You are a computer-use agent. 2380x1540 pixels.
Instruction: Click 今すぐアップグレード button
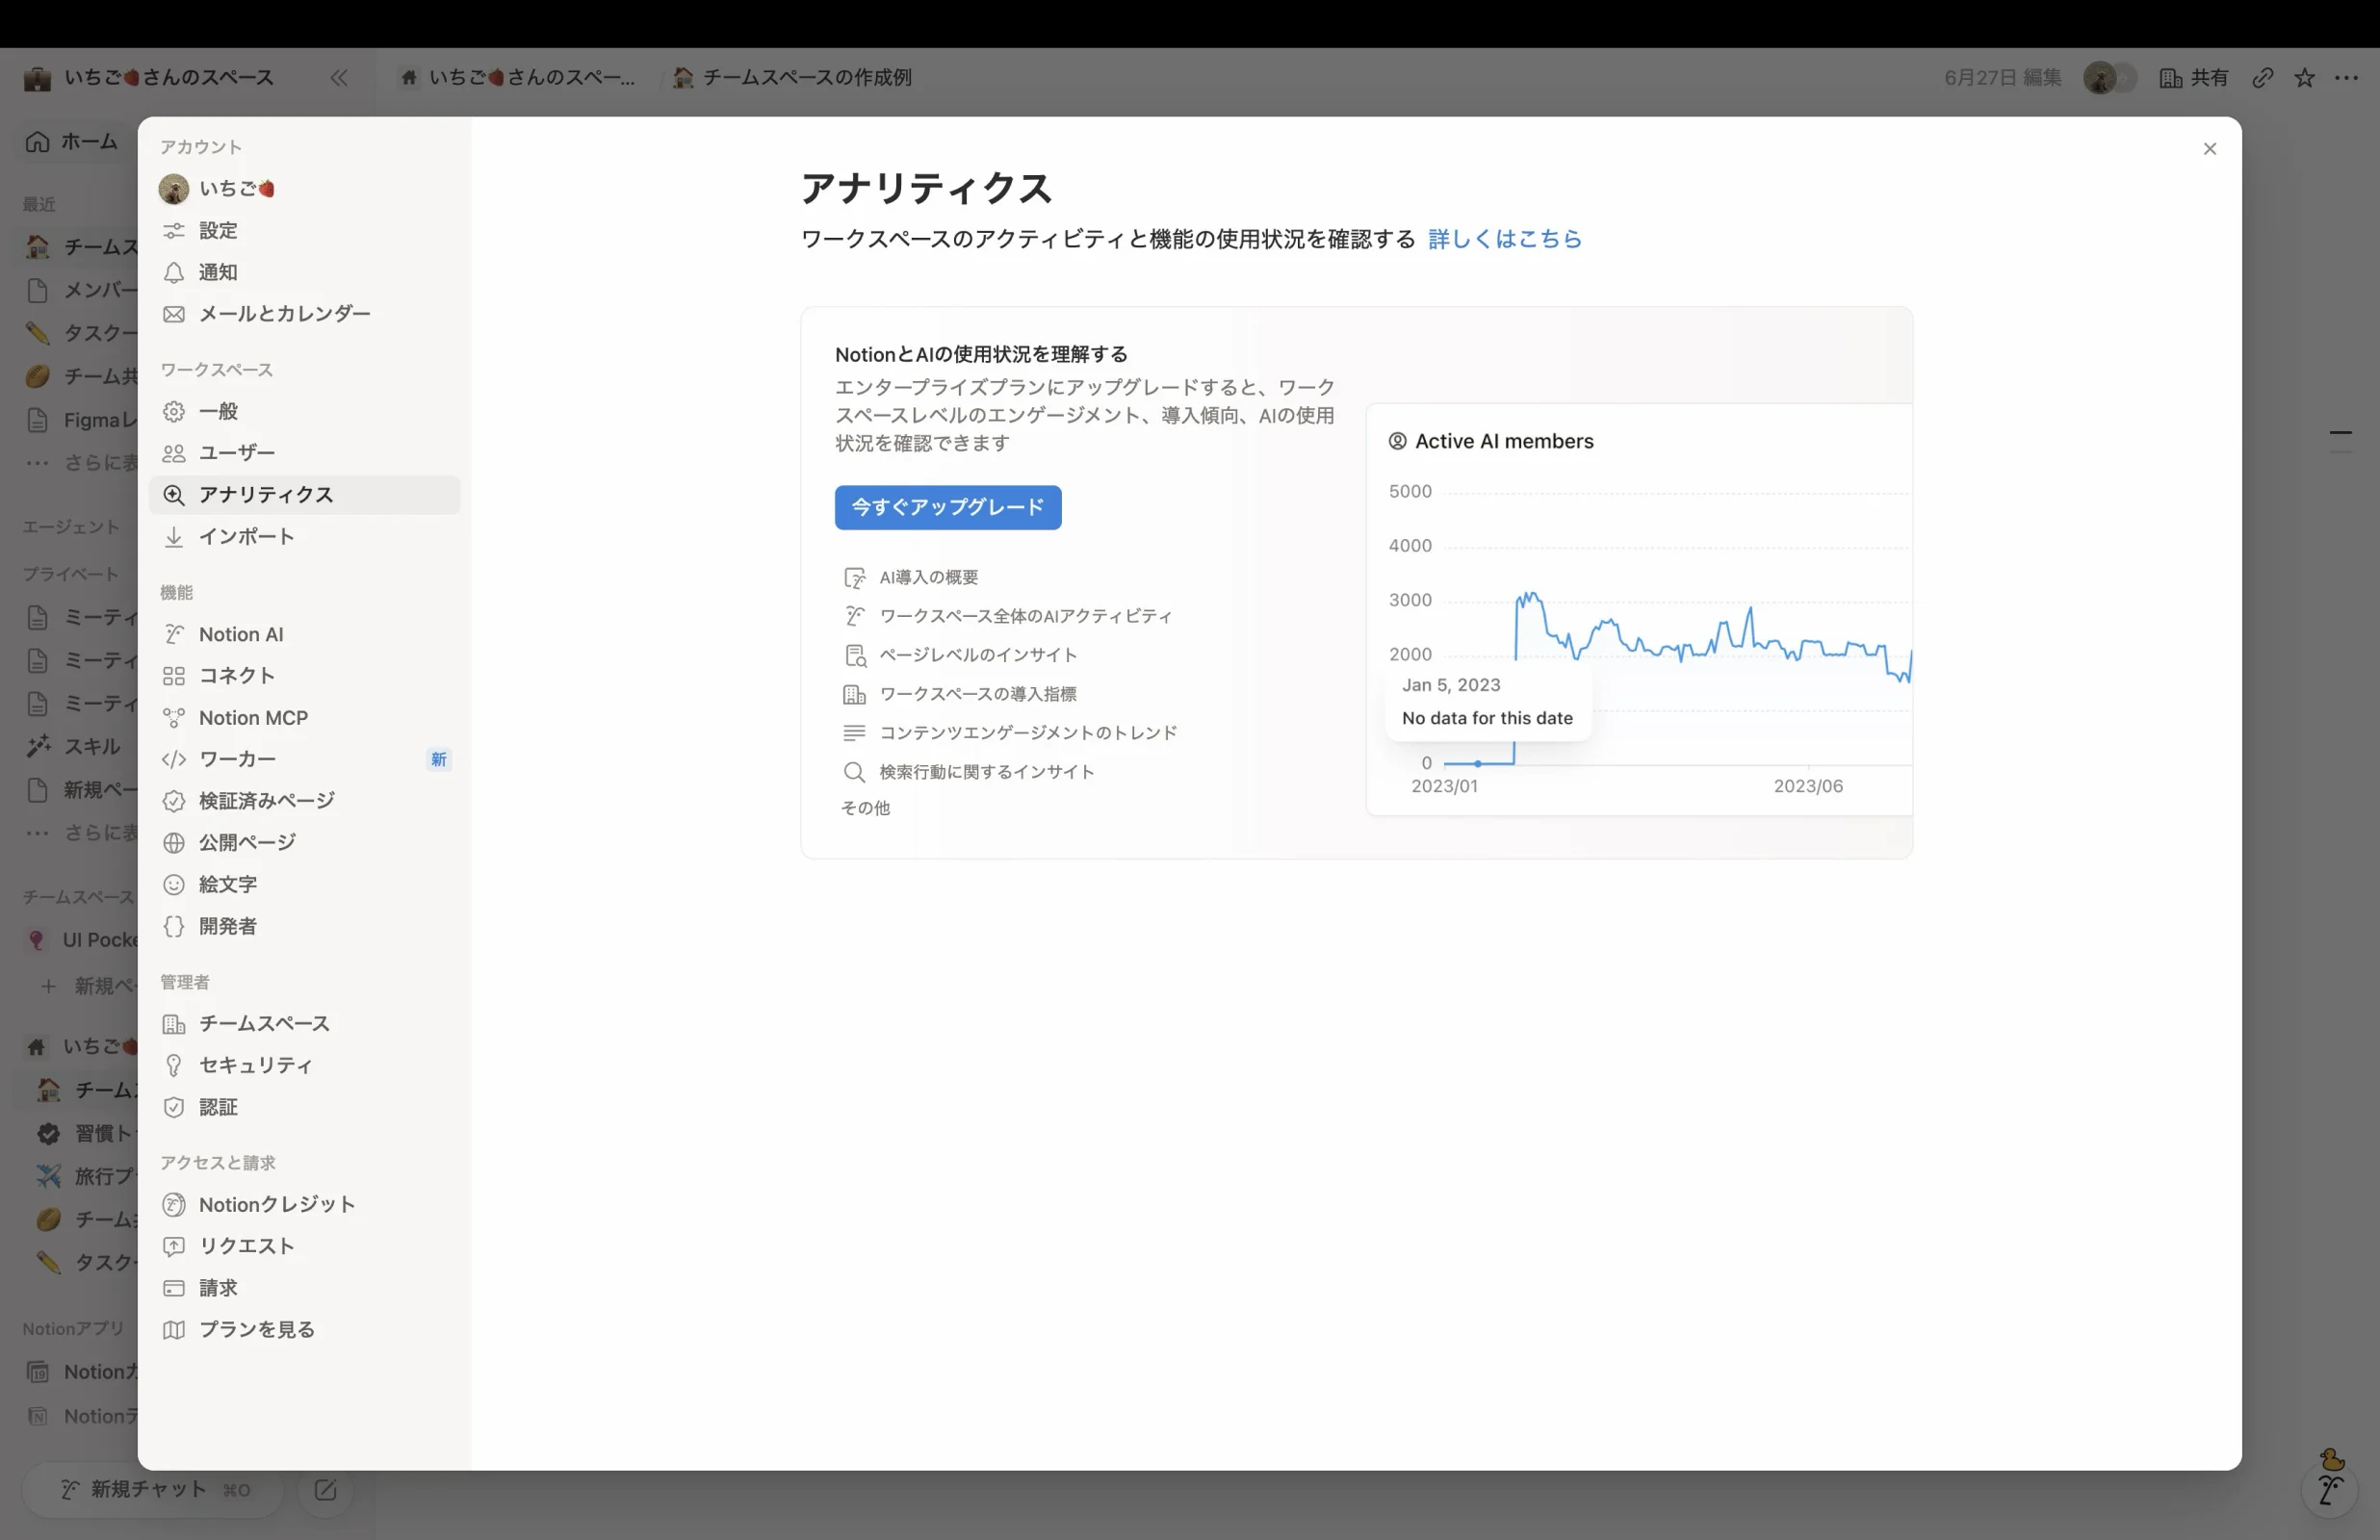tap(947, 507)
